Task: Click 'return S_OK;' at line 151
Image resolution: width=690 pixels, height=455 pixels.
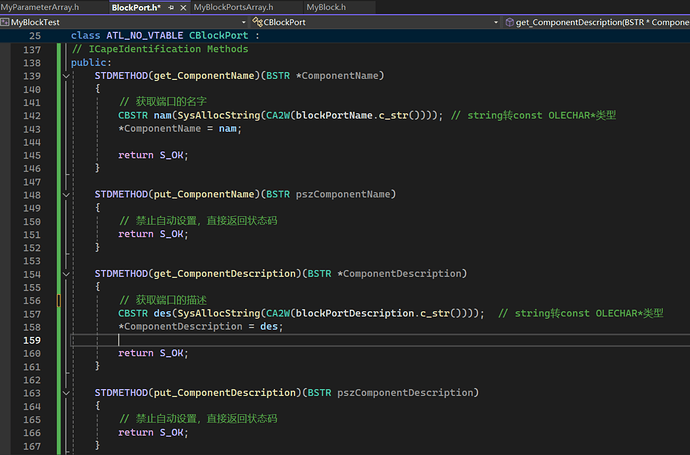Action: click(153, 234)
